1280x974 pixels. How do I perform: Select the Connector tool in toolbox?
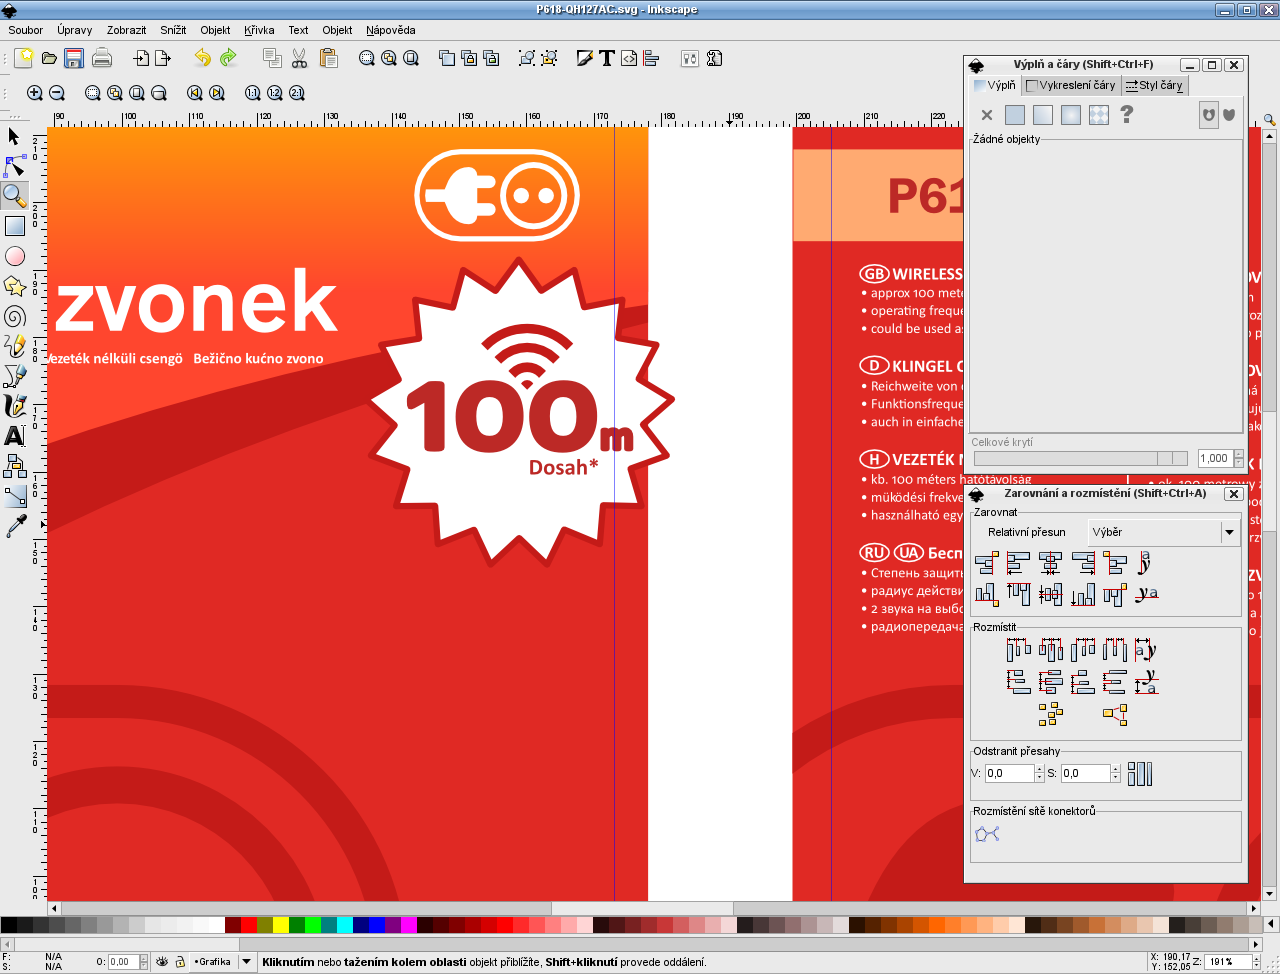[x=14, y=466]
